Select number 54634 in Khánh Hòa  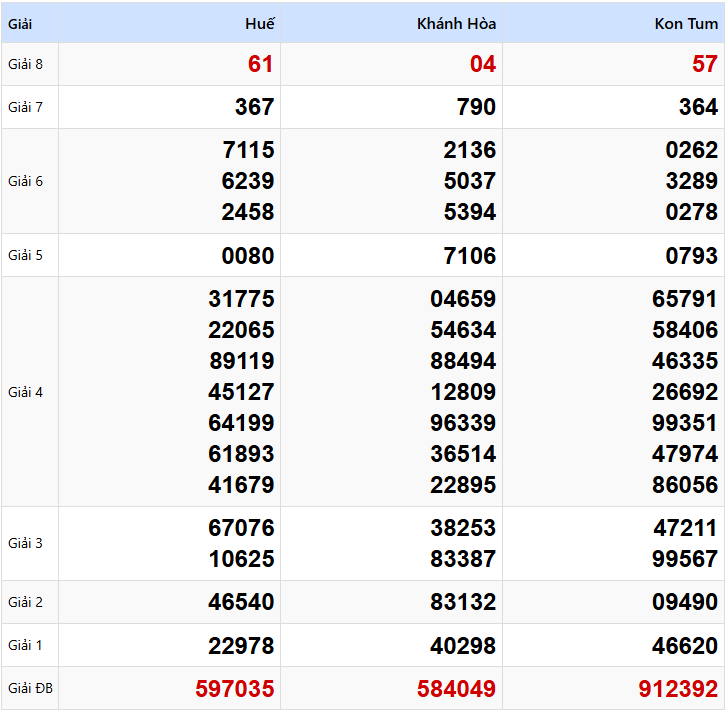463,330
